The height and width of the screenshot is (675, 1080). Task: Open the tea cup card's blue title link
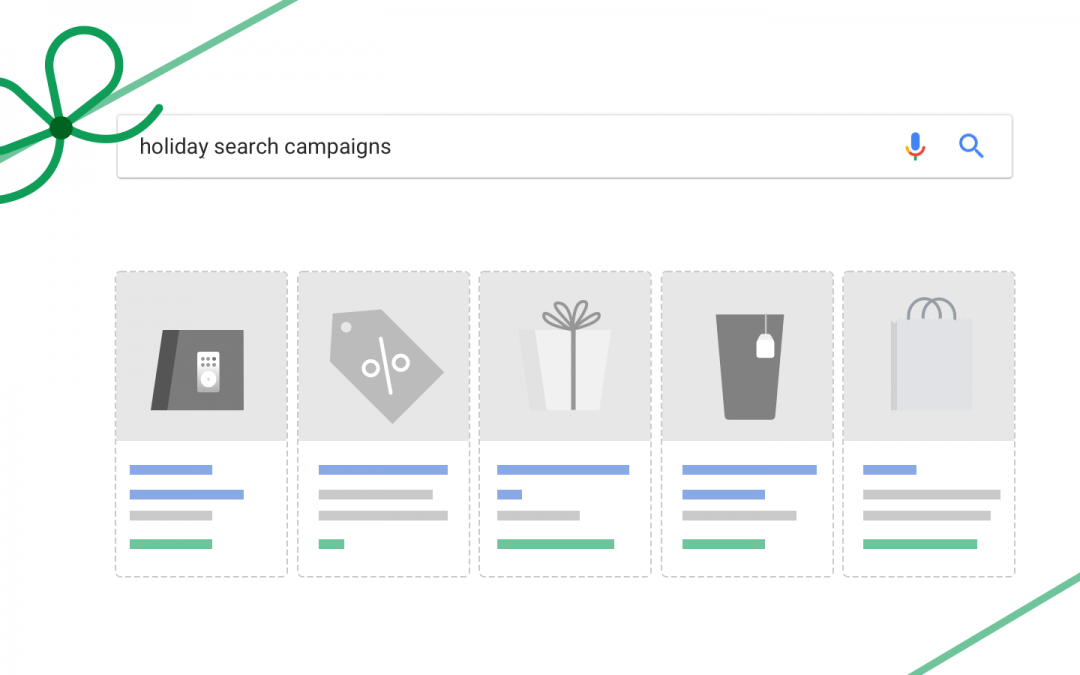point(749,470)
